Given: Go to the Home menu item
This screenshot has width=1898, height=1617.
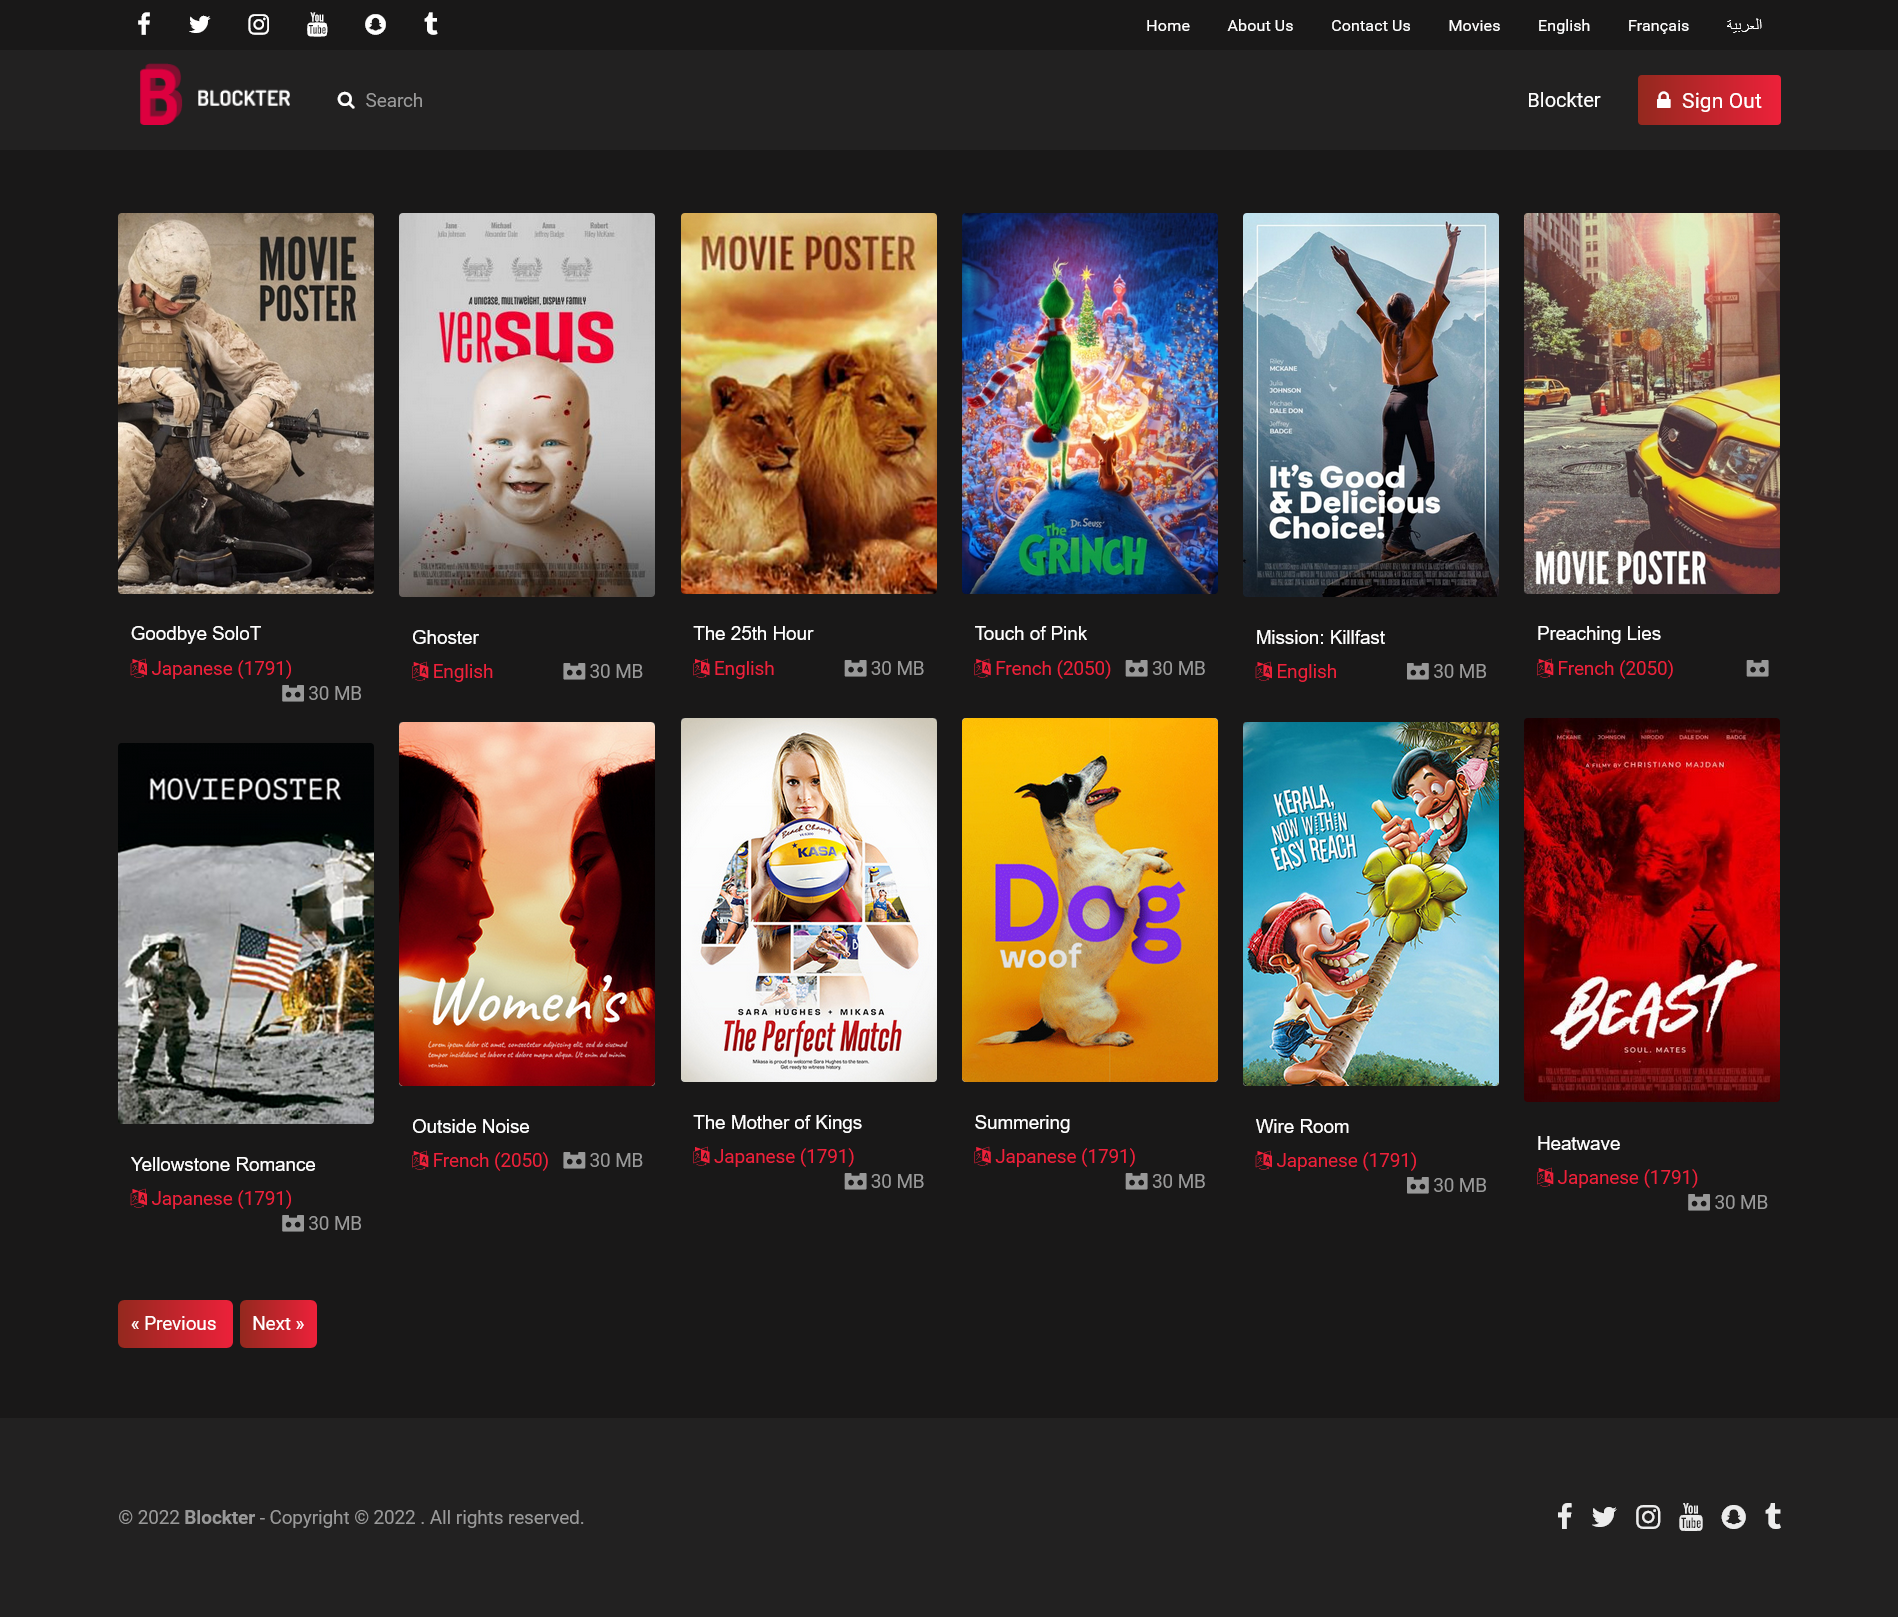Looking at the screenshot, I should click(x=1168, y=25).
